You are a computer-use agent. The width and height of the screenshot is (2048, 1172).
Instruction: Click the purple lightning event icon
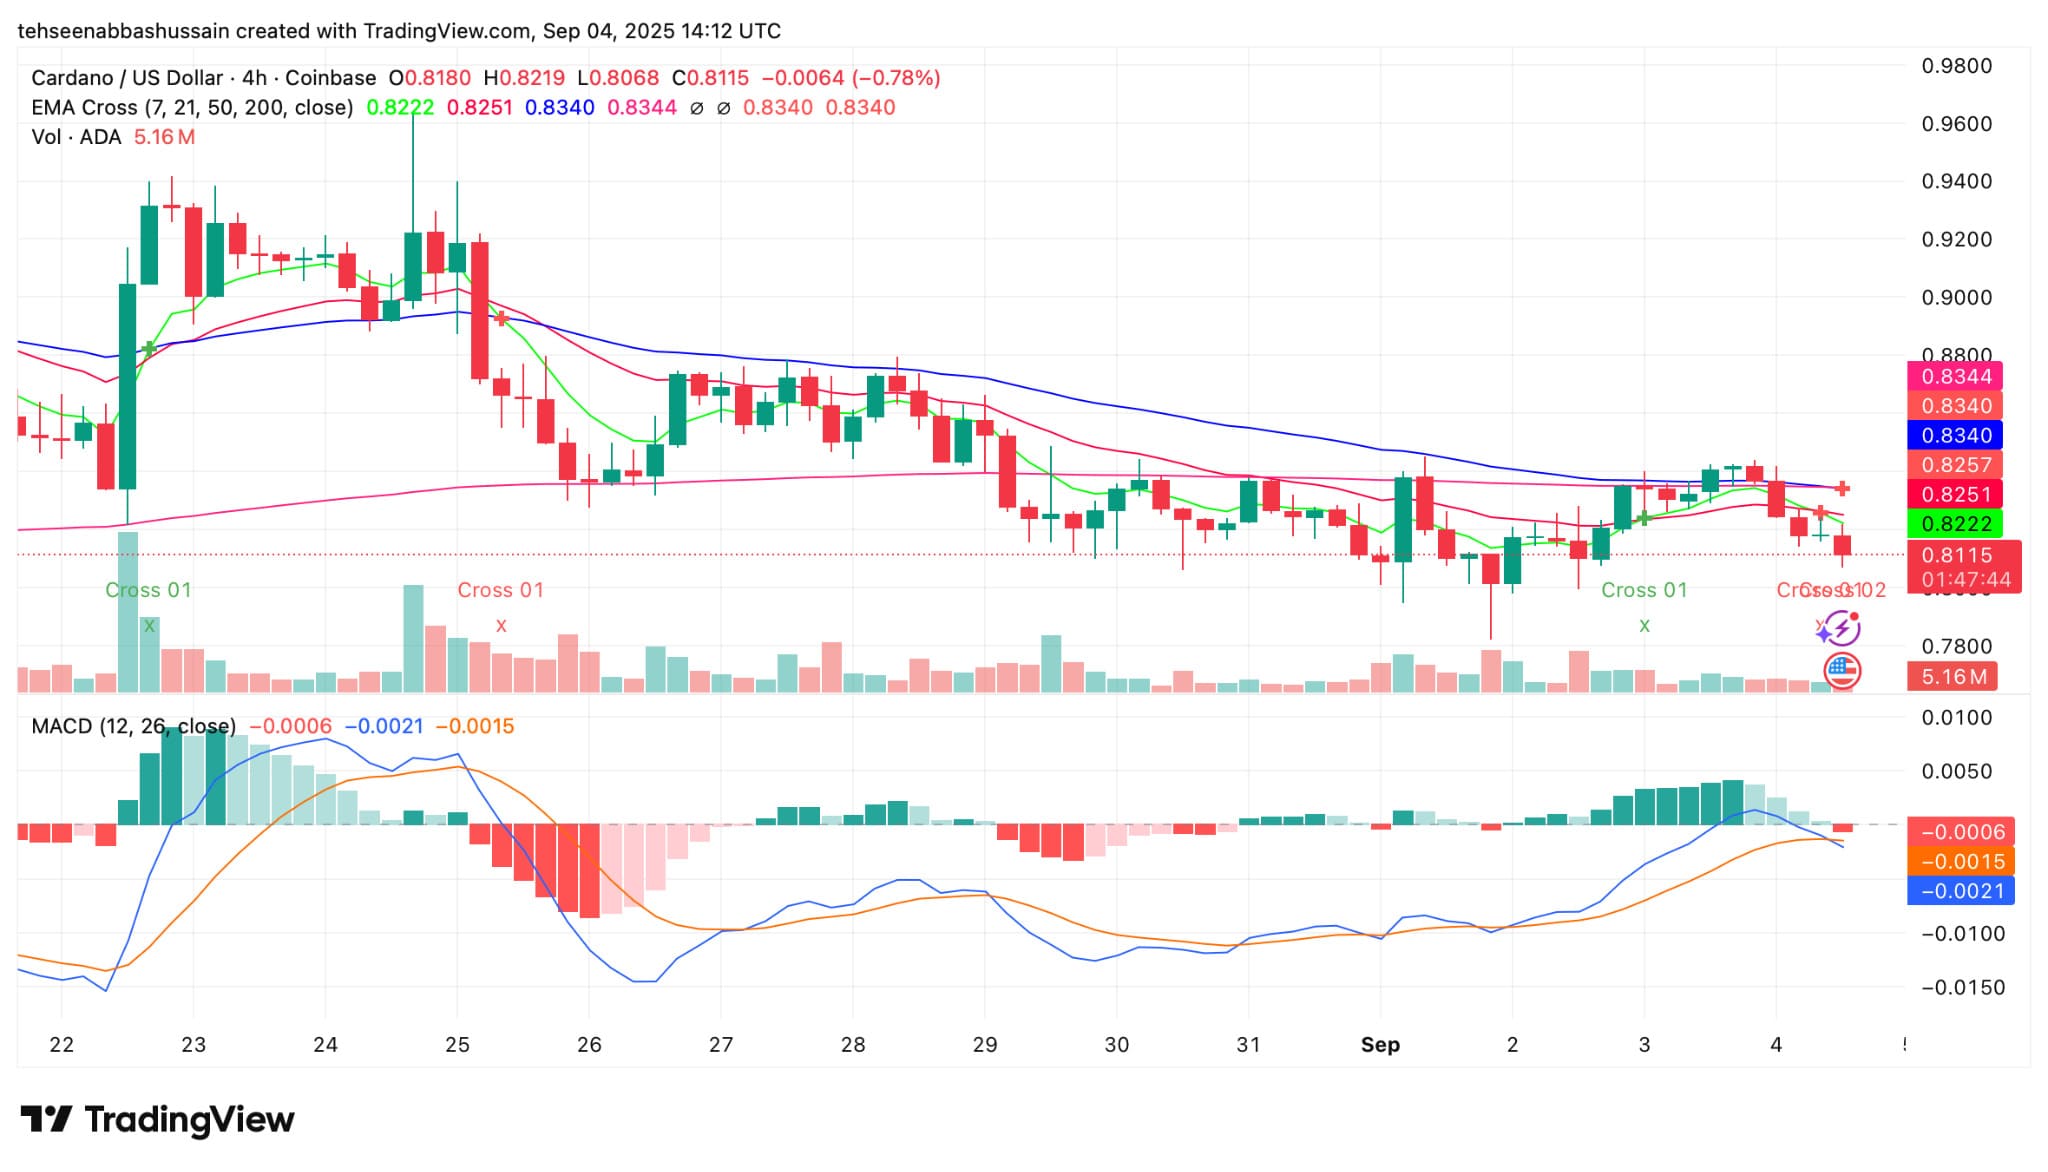click(x=1840, y=629)
